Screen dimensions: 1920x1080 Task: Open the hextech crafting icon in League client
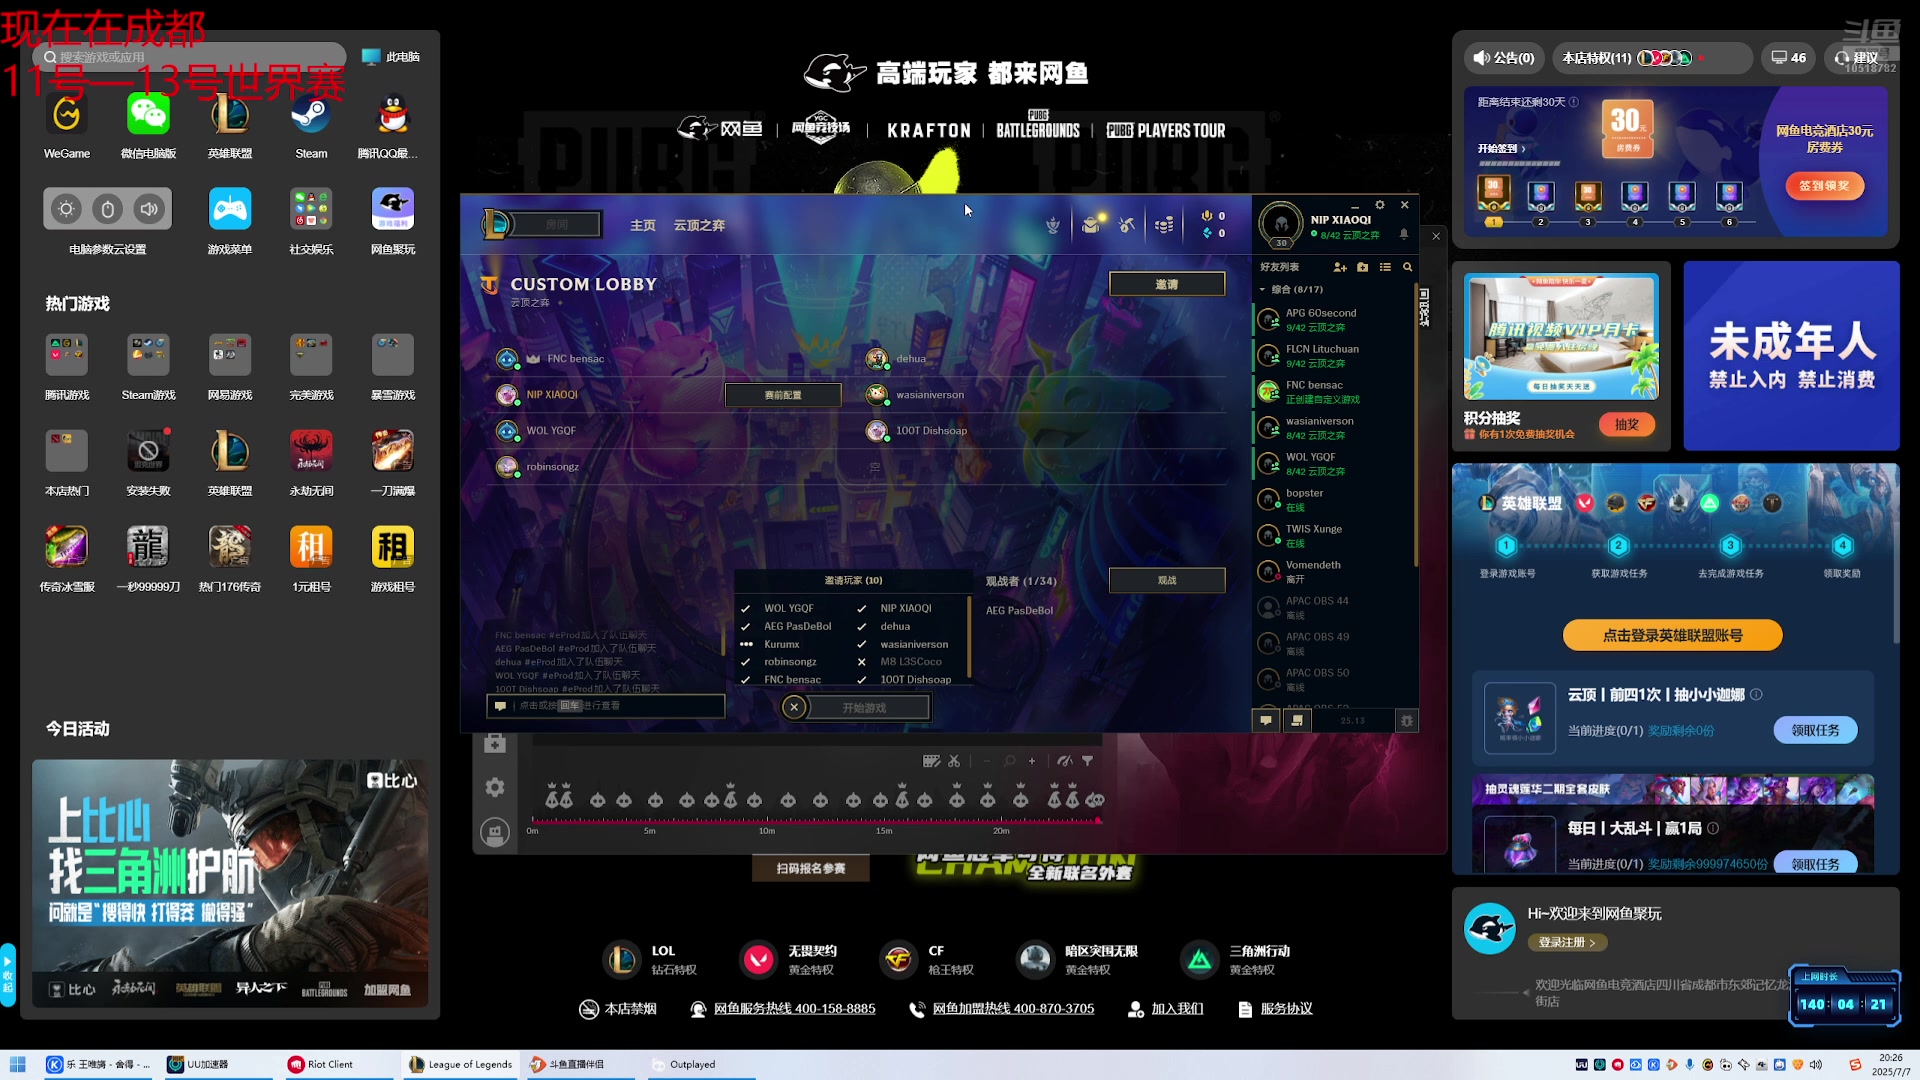tap(1128, 225)
